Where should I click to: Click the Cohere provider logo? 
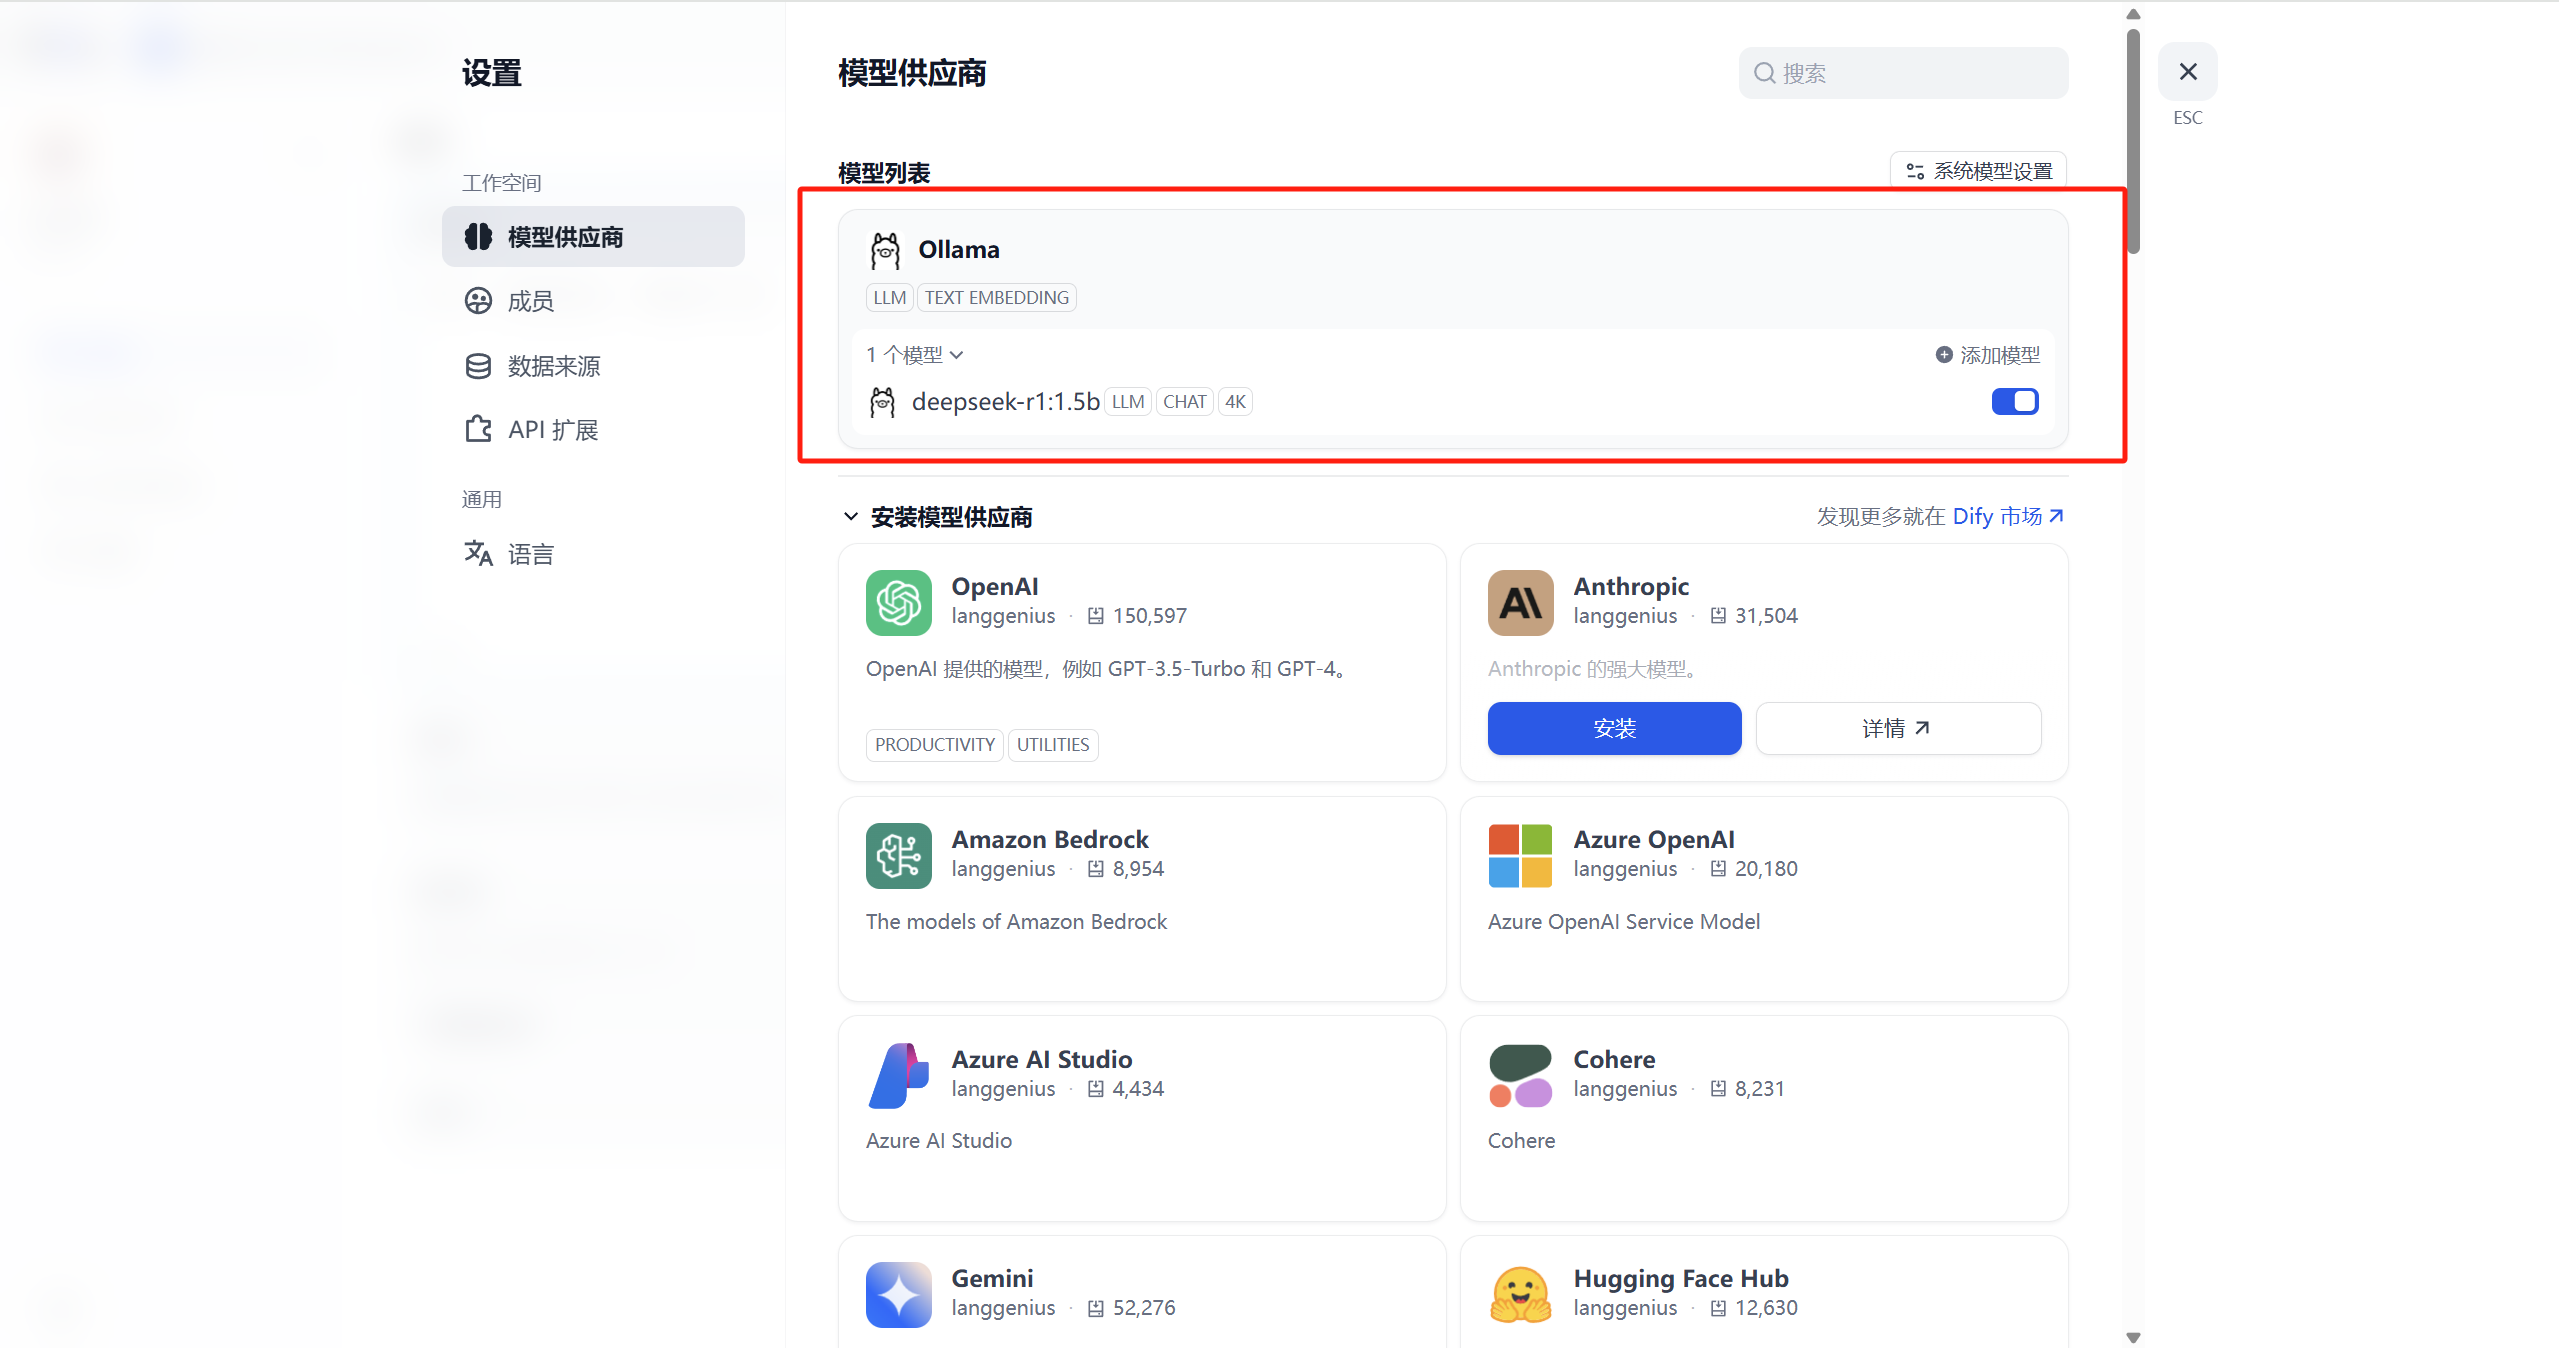click(x=1518, y=1075)
